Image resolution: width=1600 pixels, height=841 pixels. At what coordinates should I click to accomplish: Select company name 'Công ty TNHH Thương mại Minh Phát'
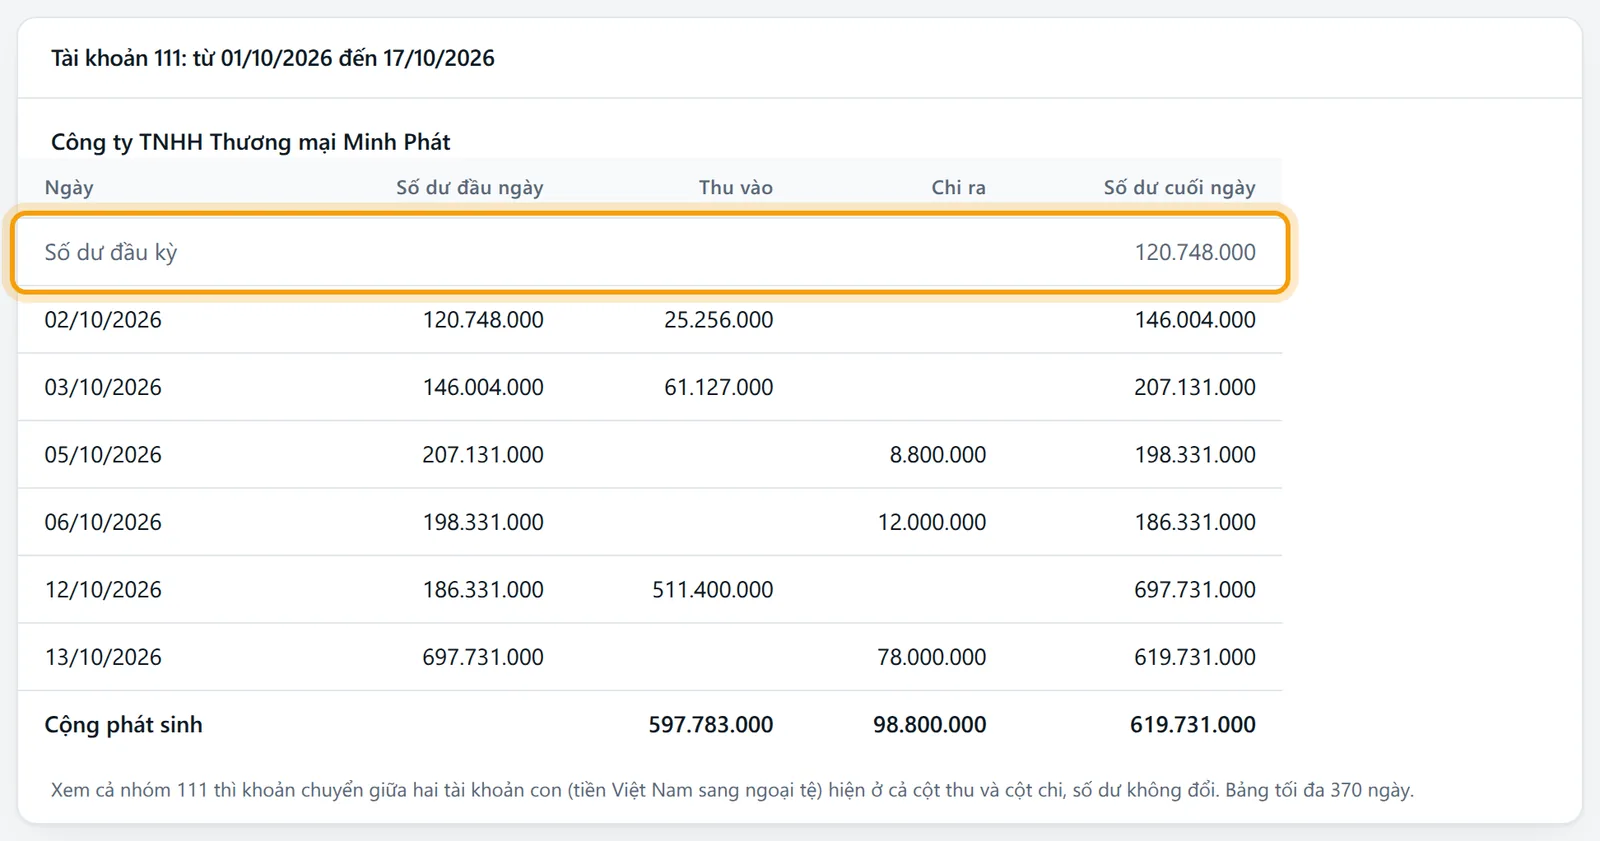[251, 142]
